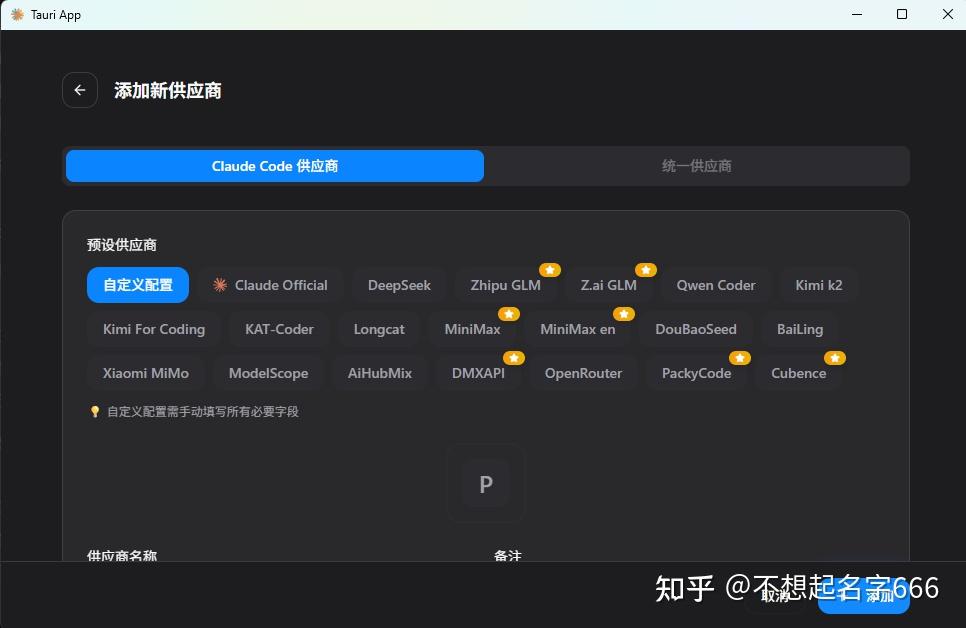Click the star badge on MiniMax
The image size is (966, 628).
coord(509,313)
